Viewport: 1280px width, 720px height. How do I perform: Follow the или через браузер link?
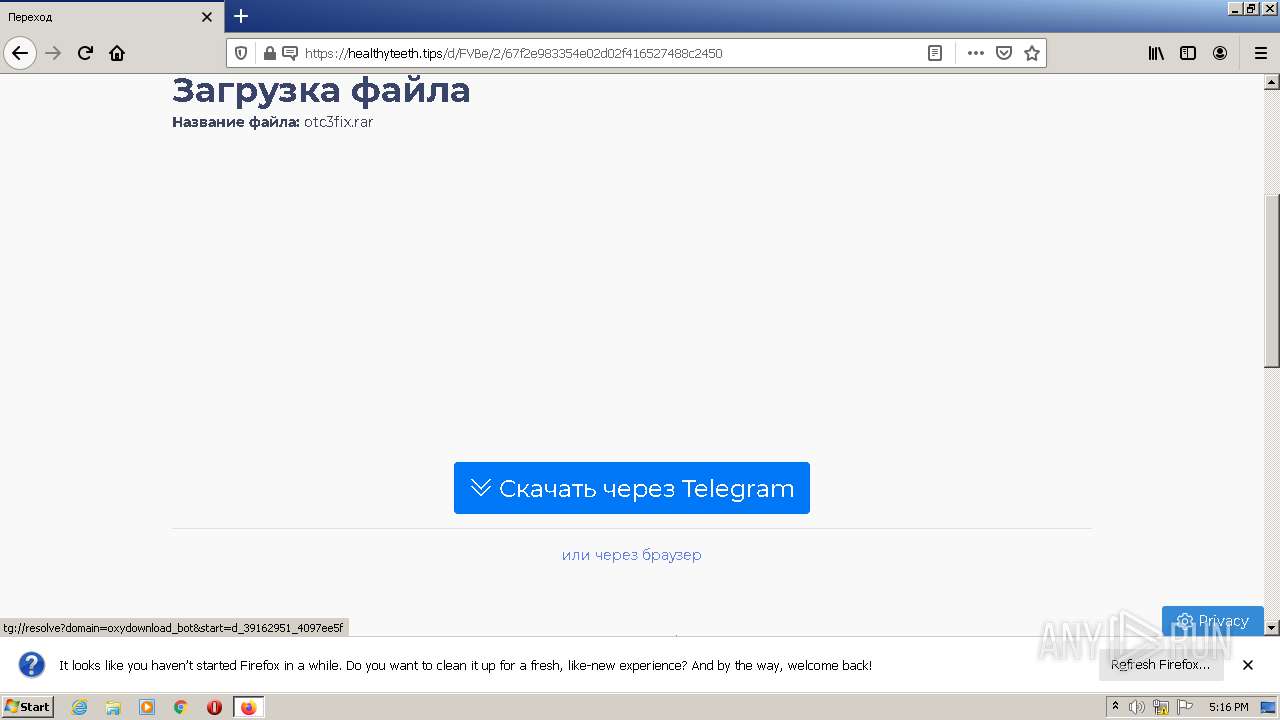pos(632,555)
